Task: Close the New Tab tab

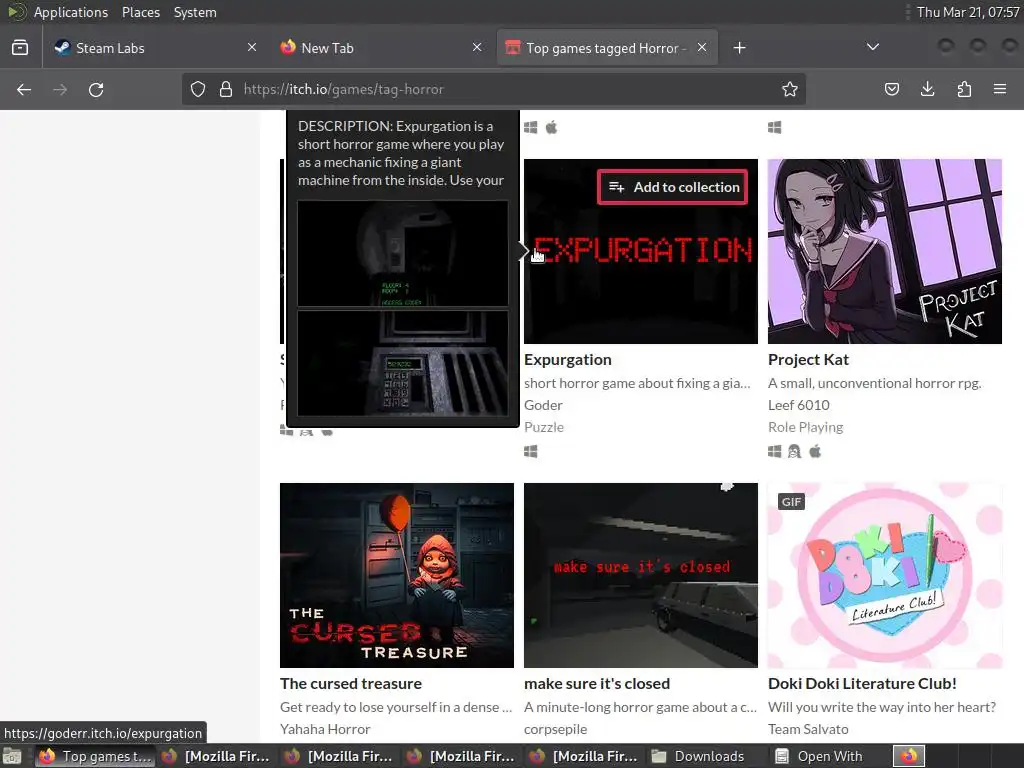Action: (477, 48)
